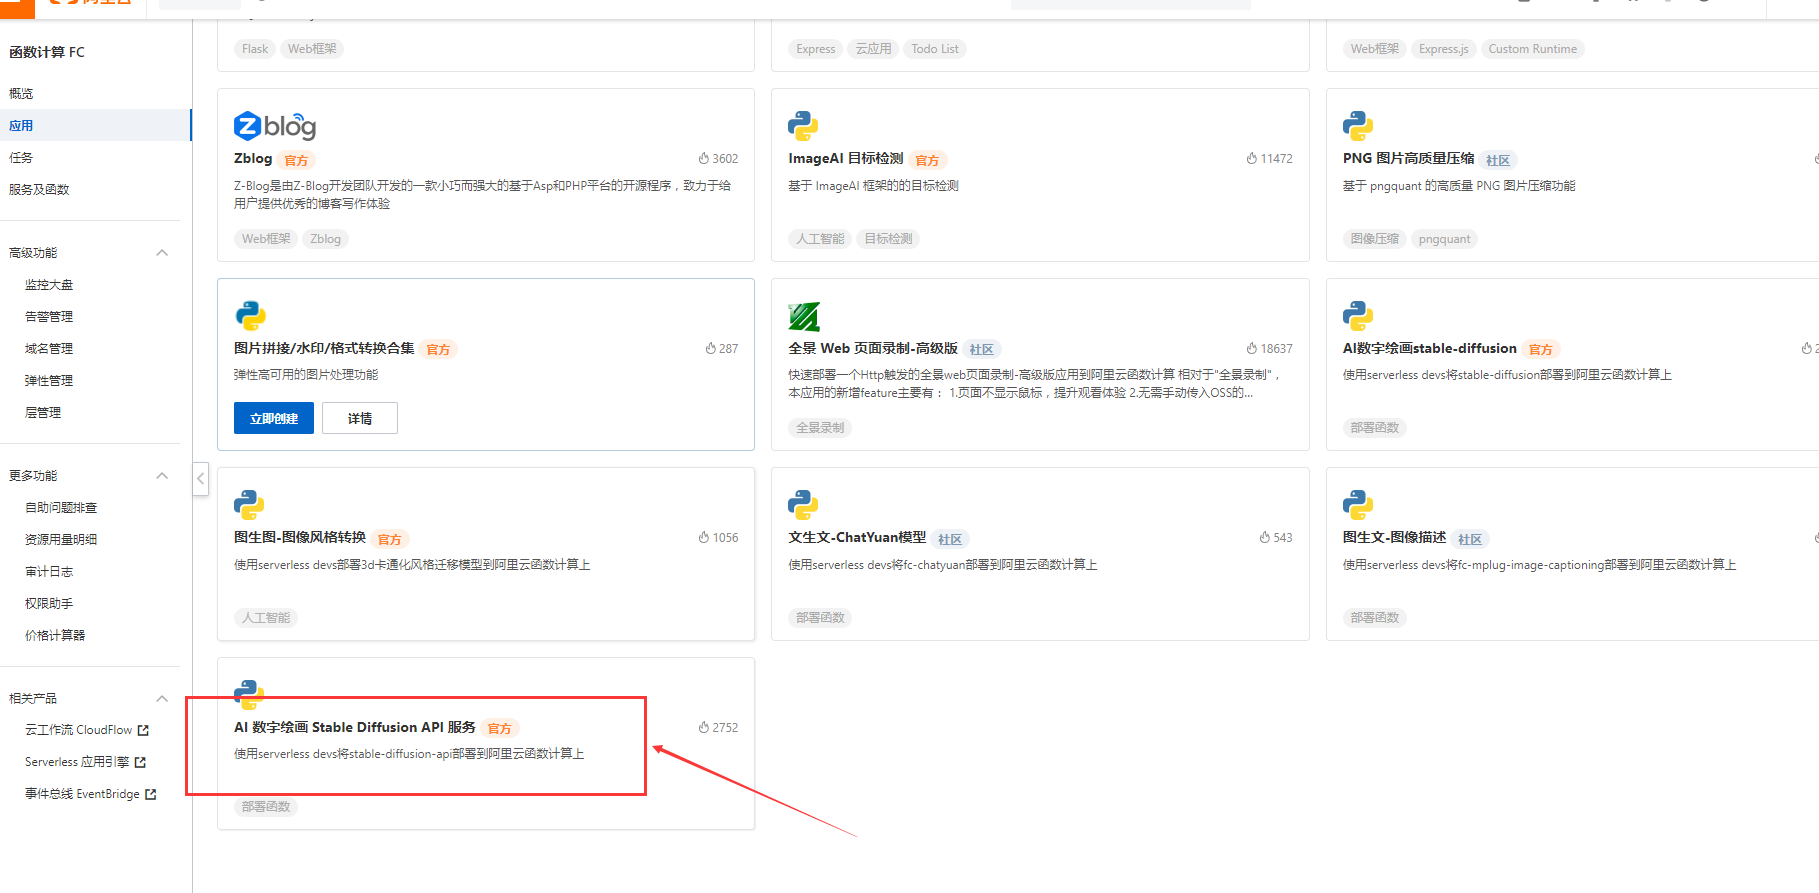
Task: Click the Python icon on 文生文-ChatYuan模型 card
Action: (x=803, y=505)
